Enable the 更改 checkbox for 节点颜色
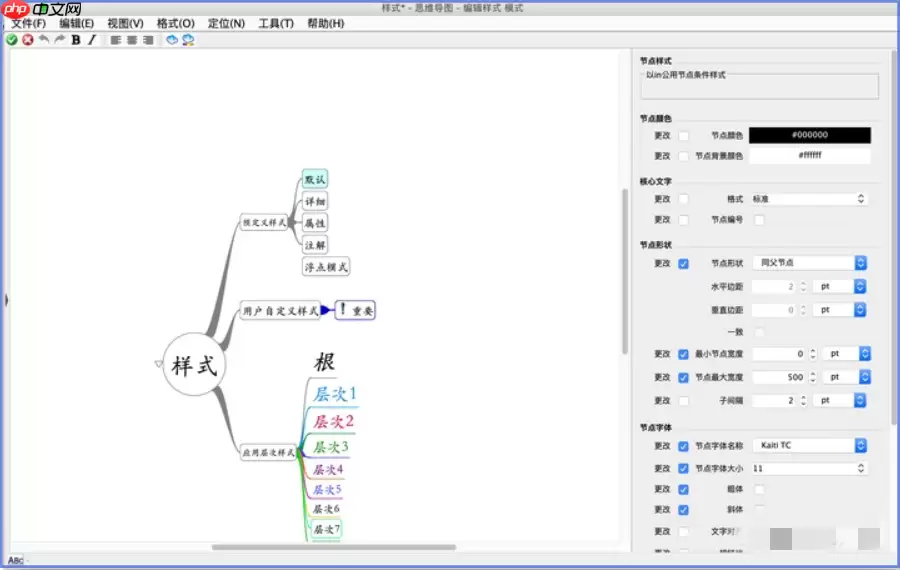This screenshot has height=570, width=900. click(684, 135)
